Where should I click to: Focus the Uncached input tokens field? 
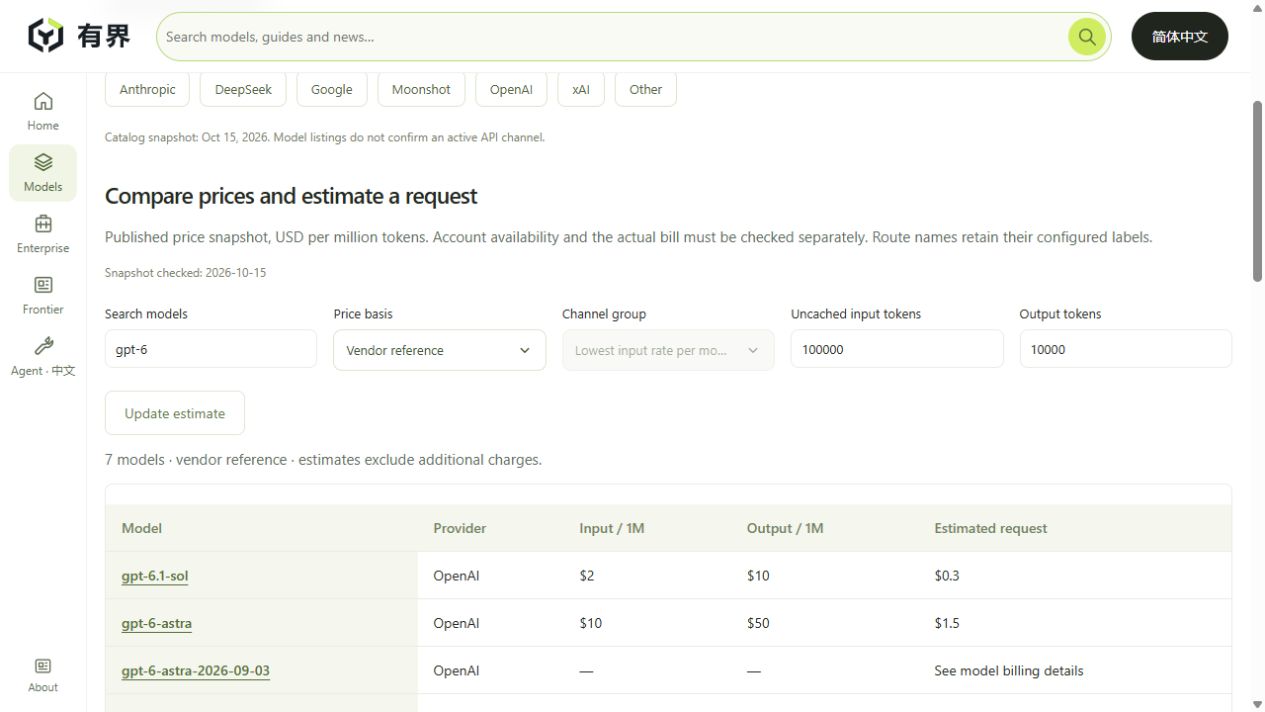click(x=897, y=350)
